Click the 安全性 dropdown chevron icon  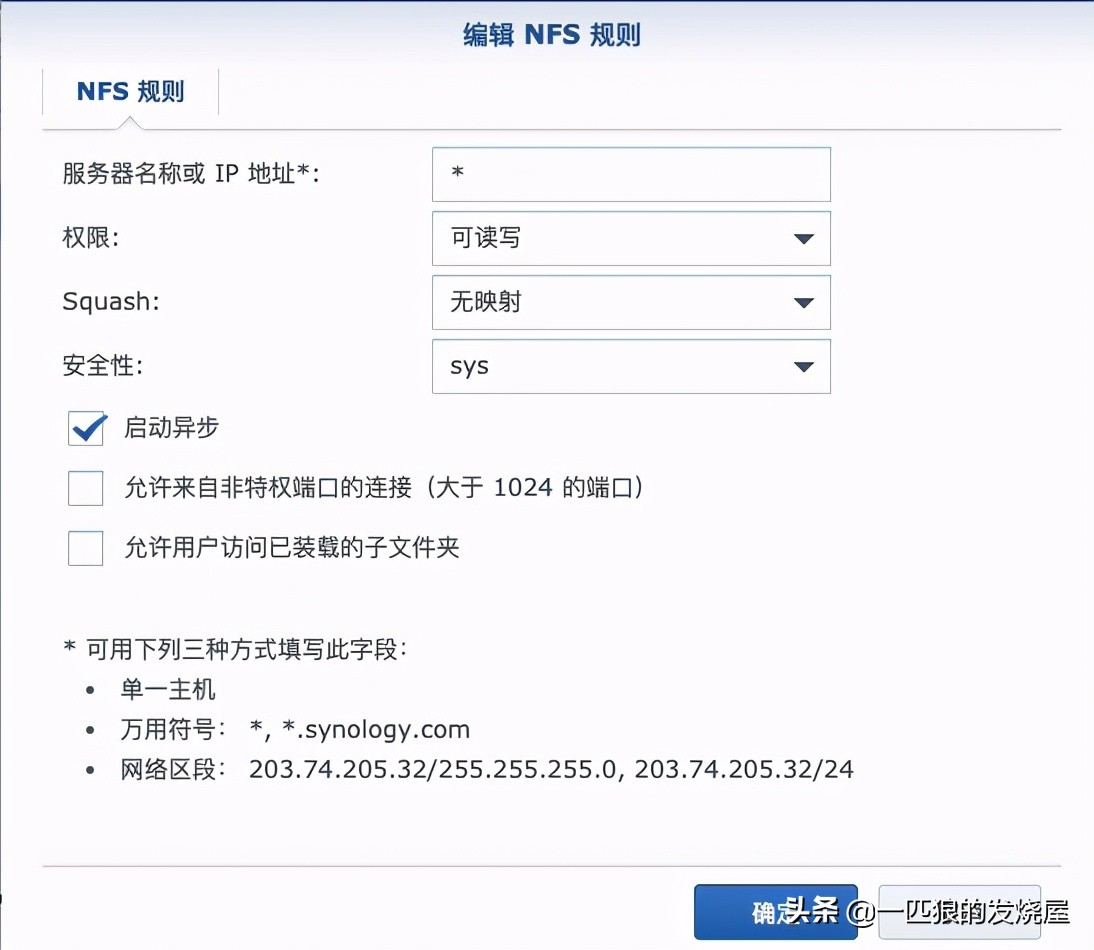(x=803, y=366)
